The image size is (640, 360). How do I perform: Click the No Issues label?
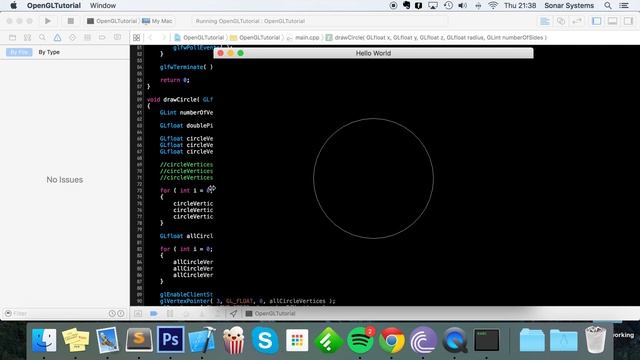64,180
